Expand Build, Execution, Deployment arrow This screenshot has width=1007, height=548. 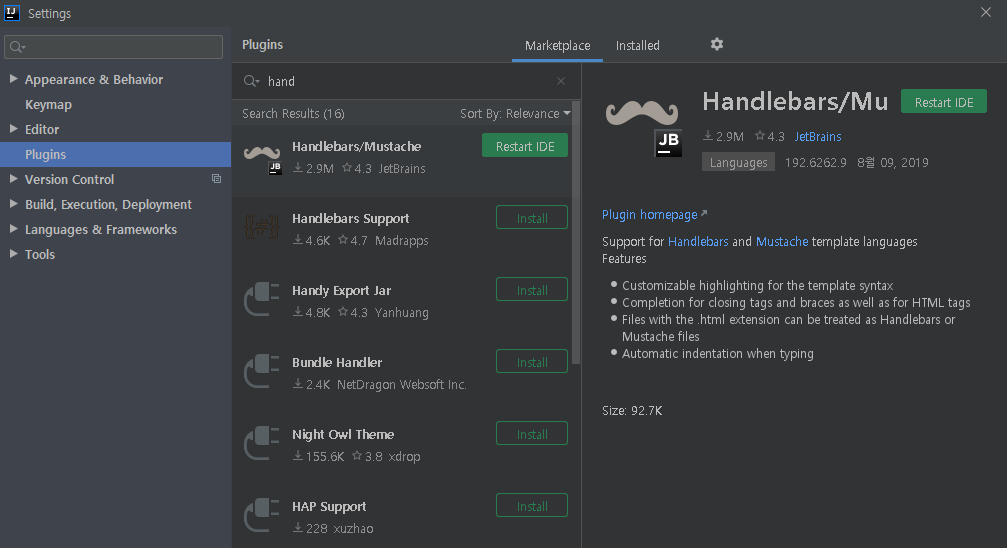[x=13, y=204]
